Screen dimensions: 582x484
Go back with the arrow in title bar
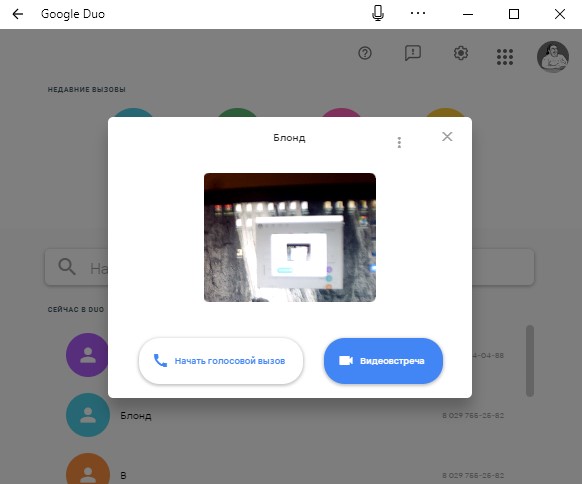pos(17,14)
